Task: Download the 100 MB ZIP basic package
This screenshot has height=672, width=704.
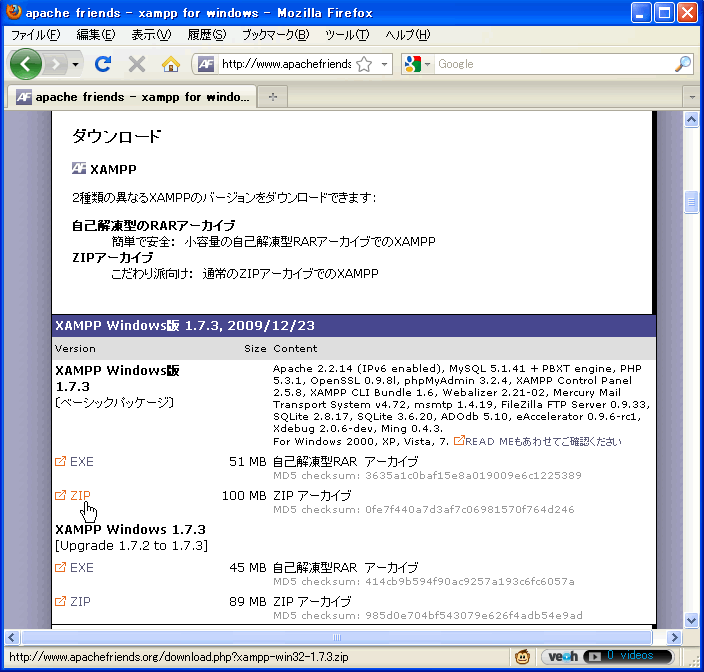Action: tap(80, 496)
